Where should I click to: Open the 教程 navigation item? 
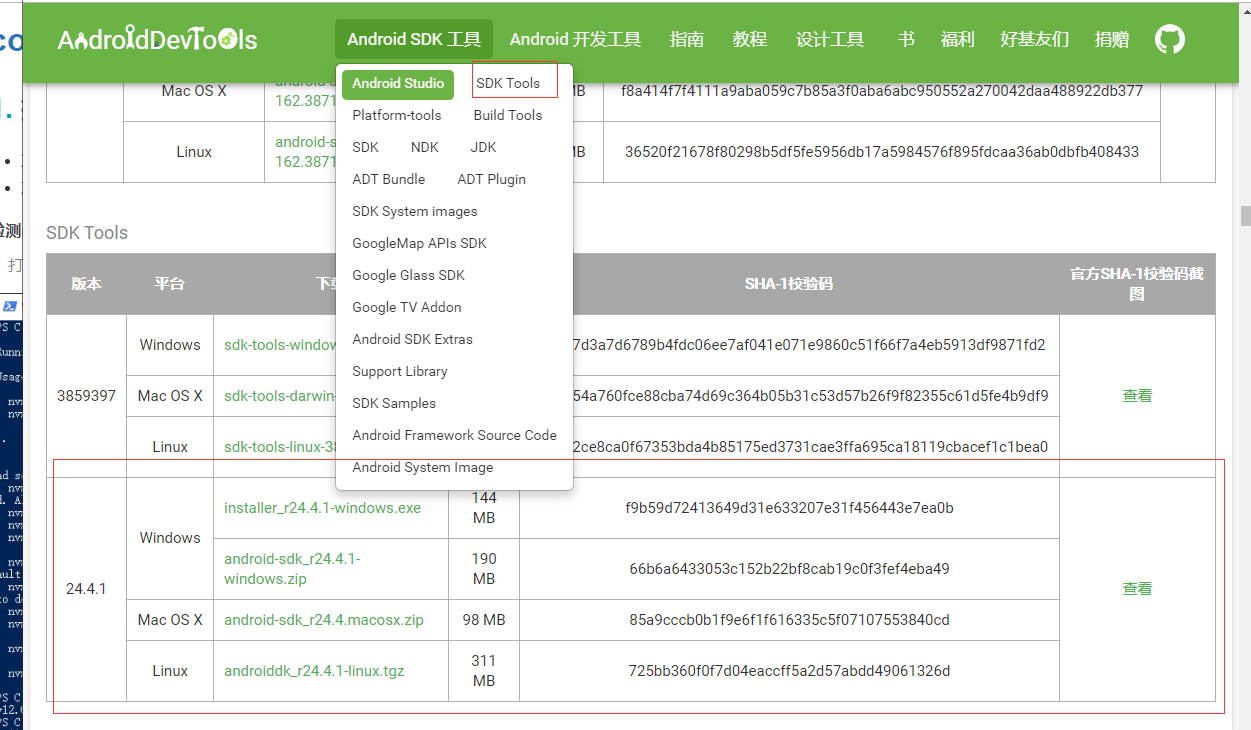point(750,40)
